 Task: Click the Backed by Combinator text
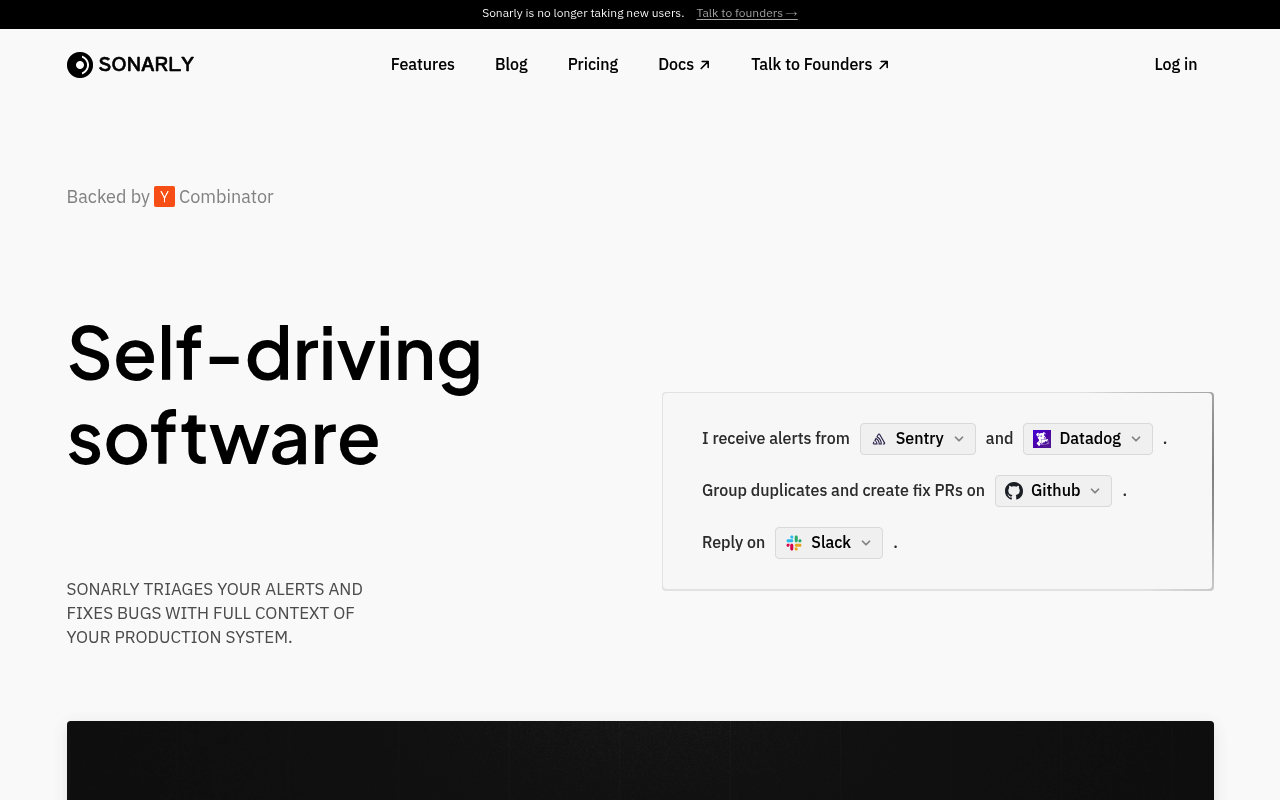click(170, 197)
